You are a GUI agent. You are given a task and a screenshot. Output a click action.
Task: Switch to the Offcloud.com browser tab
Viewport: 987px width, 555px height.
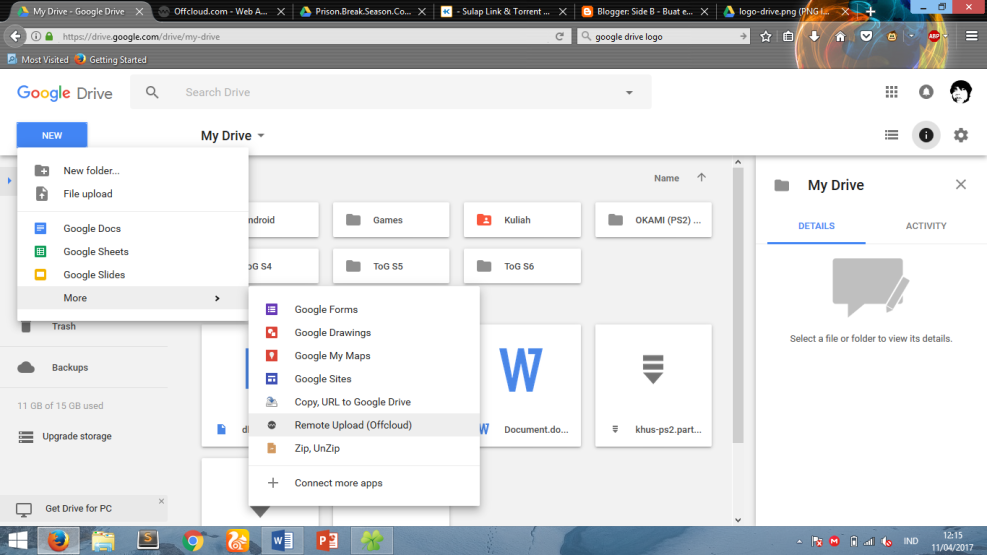point(222,11)
